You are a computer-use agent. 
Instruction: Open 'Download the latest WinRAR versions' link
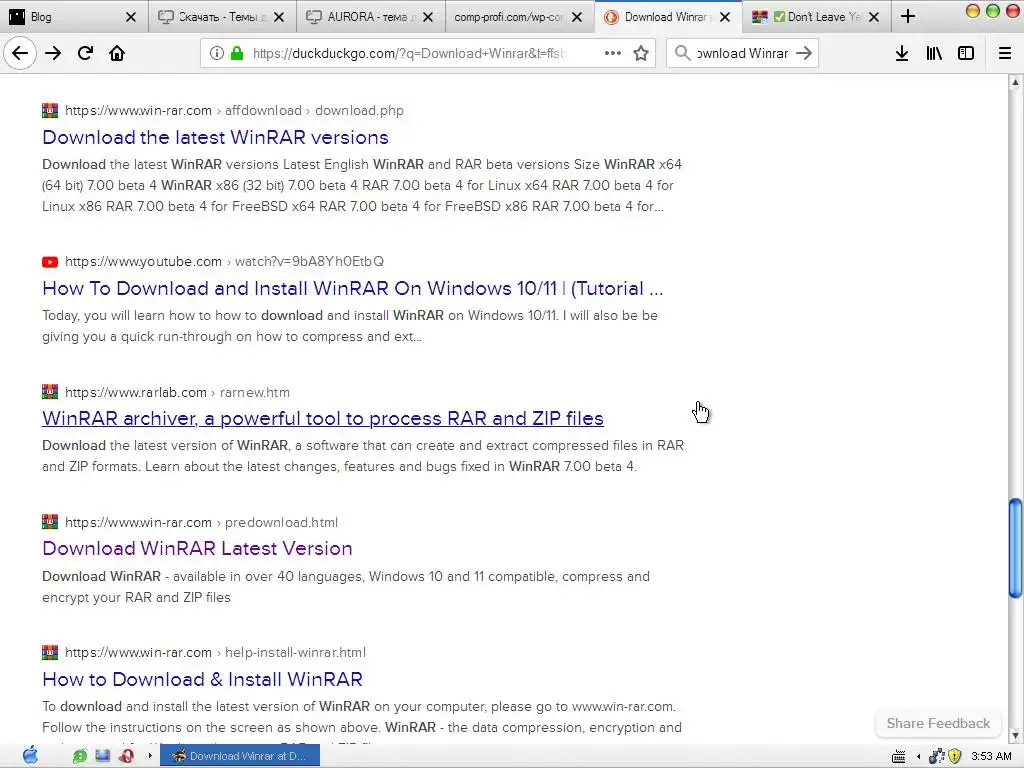(216, 137)
